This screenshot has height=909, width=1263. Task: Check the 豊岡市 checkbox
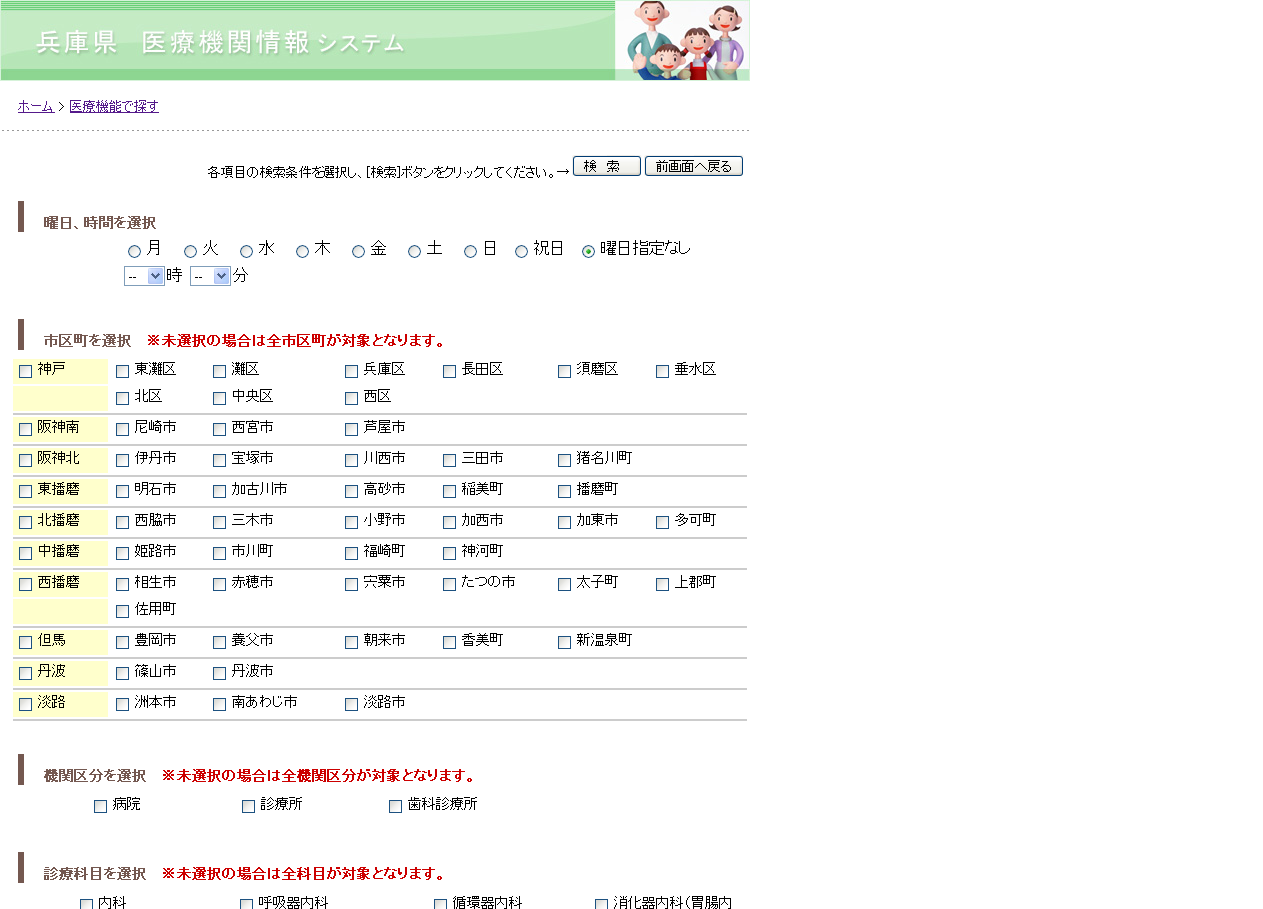123,643
